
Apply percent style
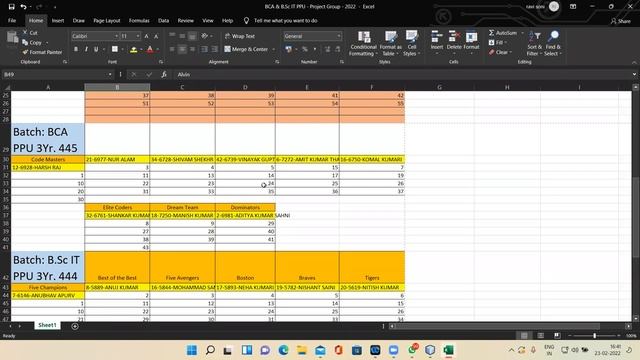point(304,49)
